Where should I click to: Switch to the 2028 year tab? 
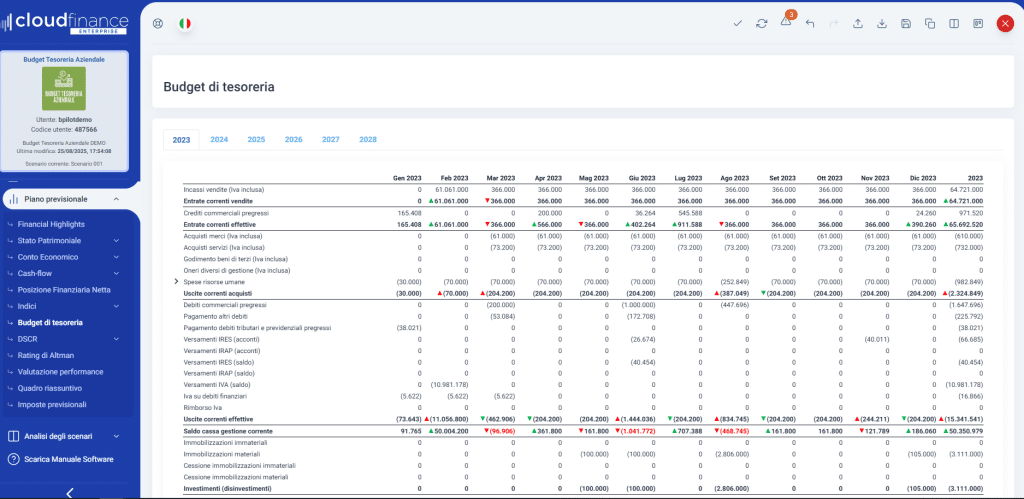368,139
